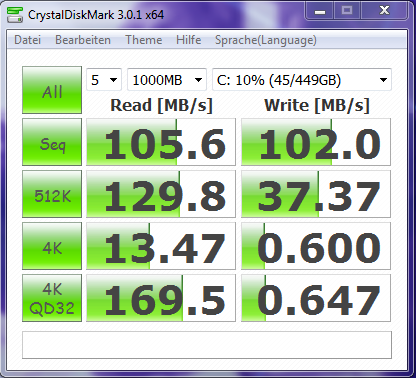
Task: Maximize the CrystalDiskMark window
Action: coord(347,11)
